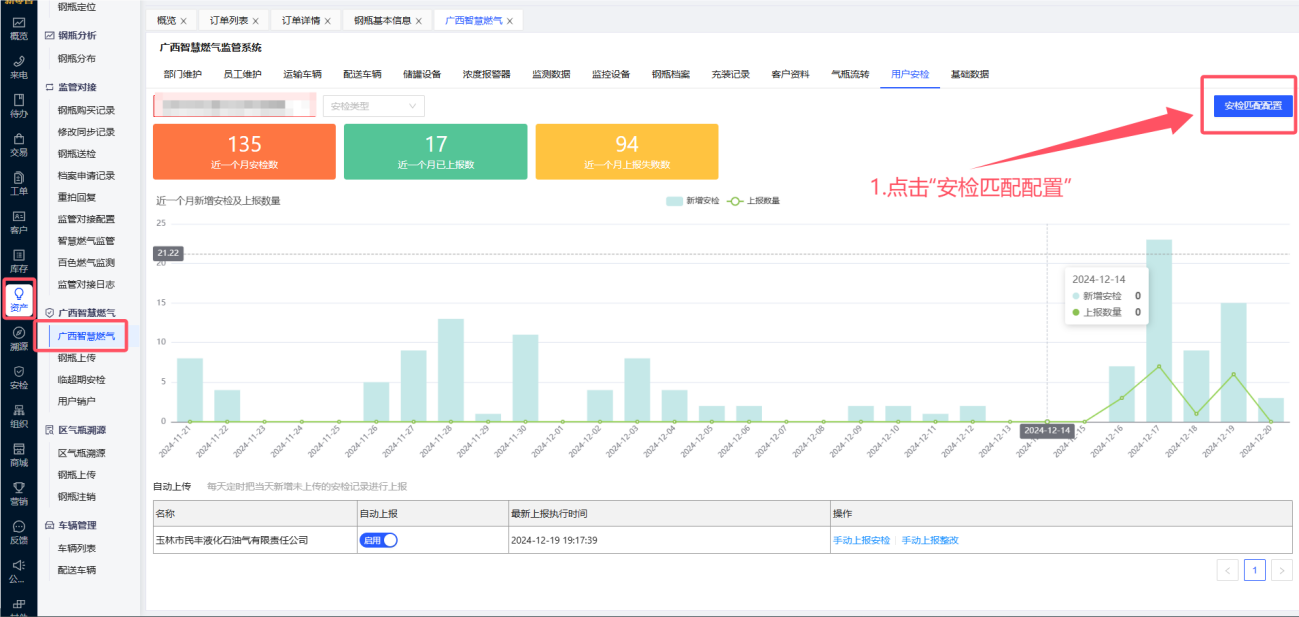The image size is (1299, 617).
Task: Open the 基础数据 tab
Action: click(970, 74)
